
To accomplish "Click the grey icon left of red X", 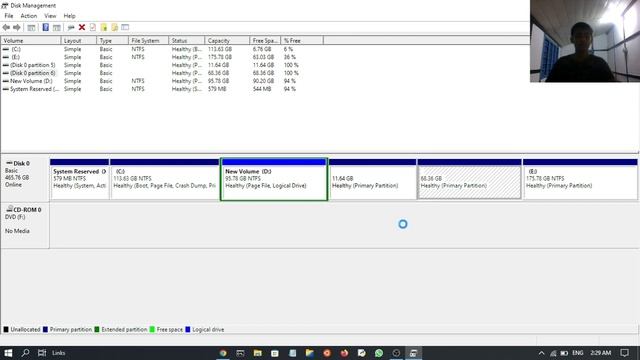I will click(x=71, y=27).
